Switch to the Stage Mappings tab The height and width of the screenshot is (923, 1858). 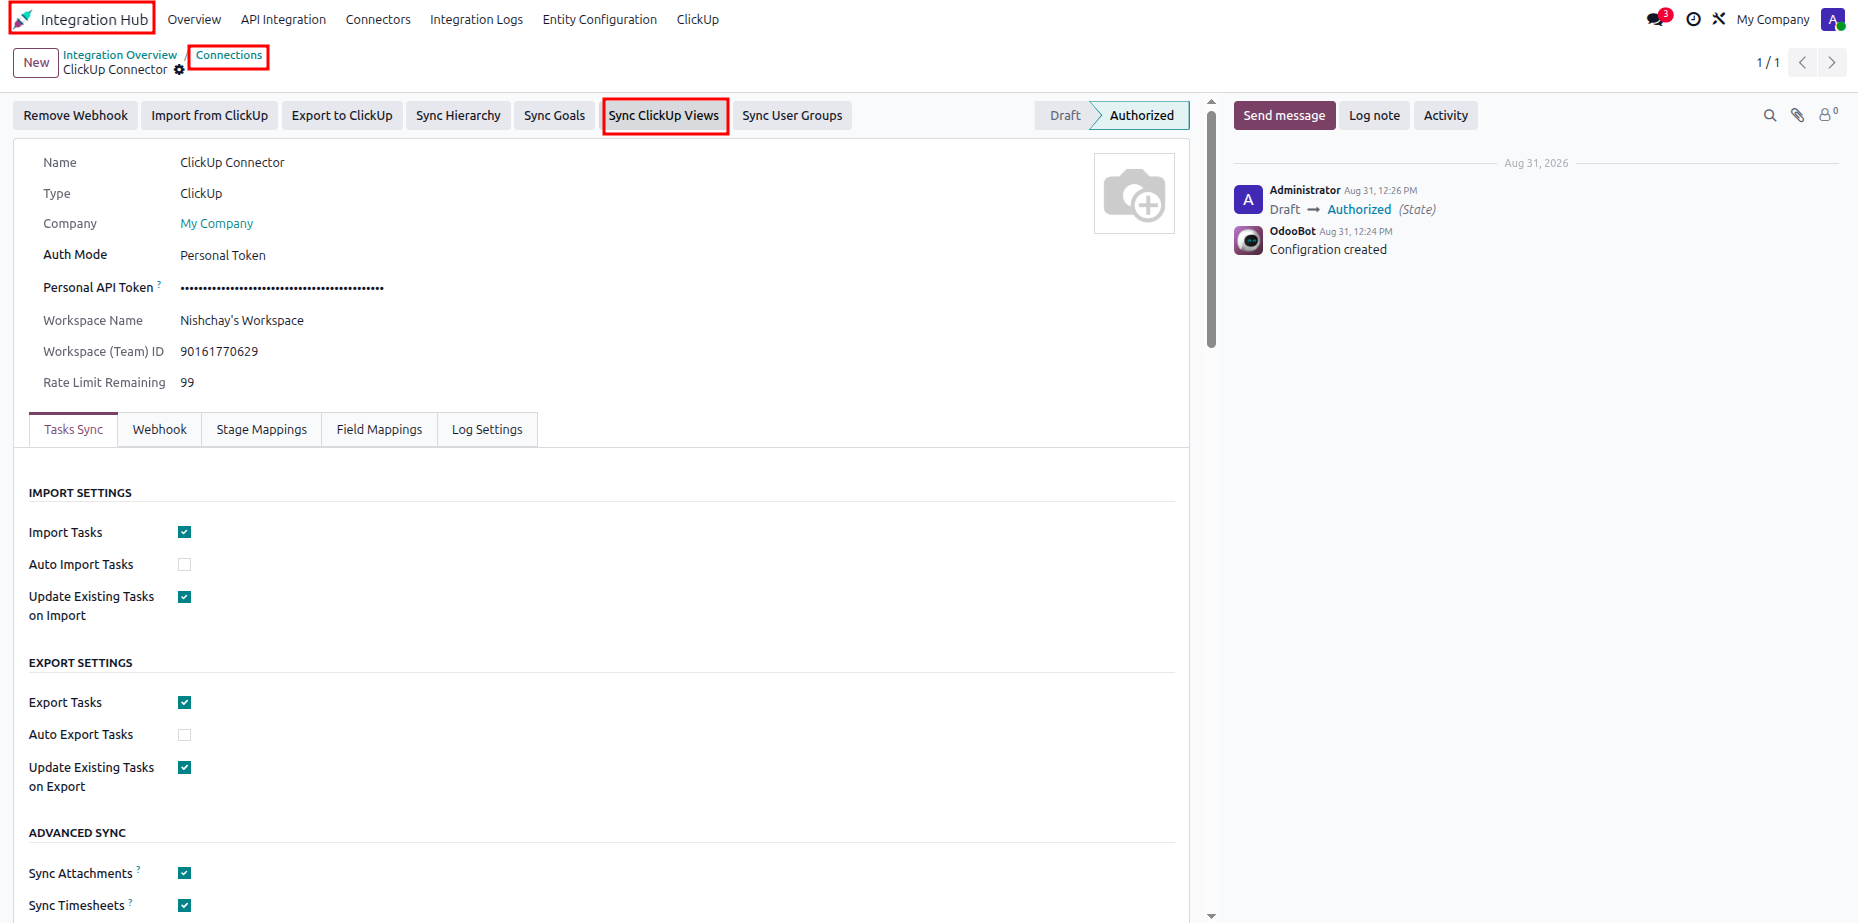pos(262,430)
